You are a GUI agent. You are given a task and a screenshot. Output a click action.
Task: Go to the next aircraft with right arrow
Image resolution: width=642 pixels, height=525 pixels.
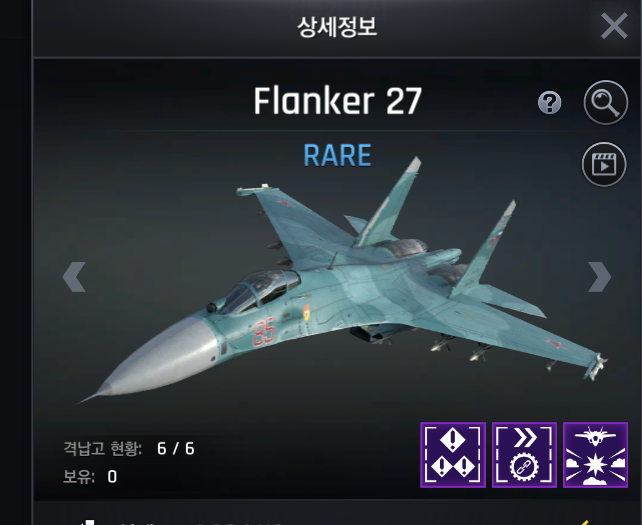pyautogui.click(x=599, y=277)
